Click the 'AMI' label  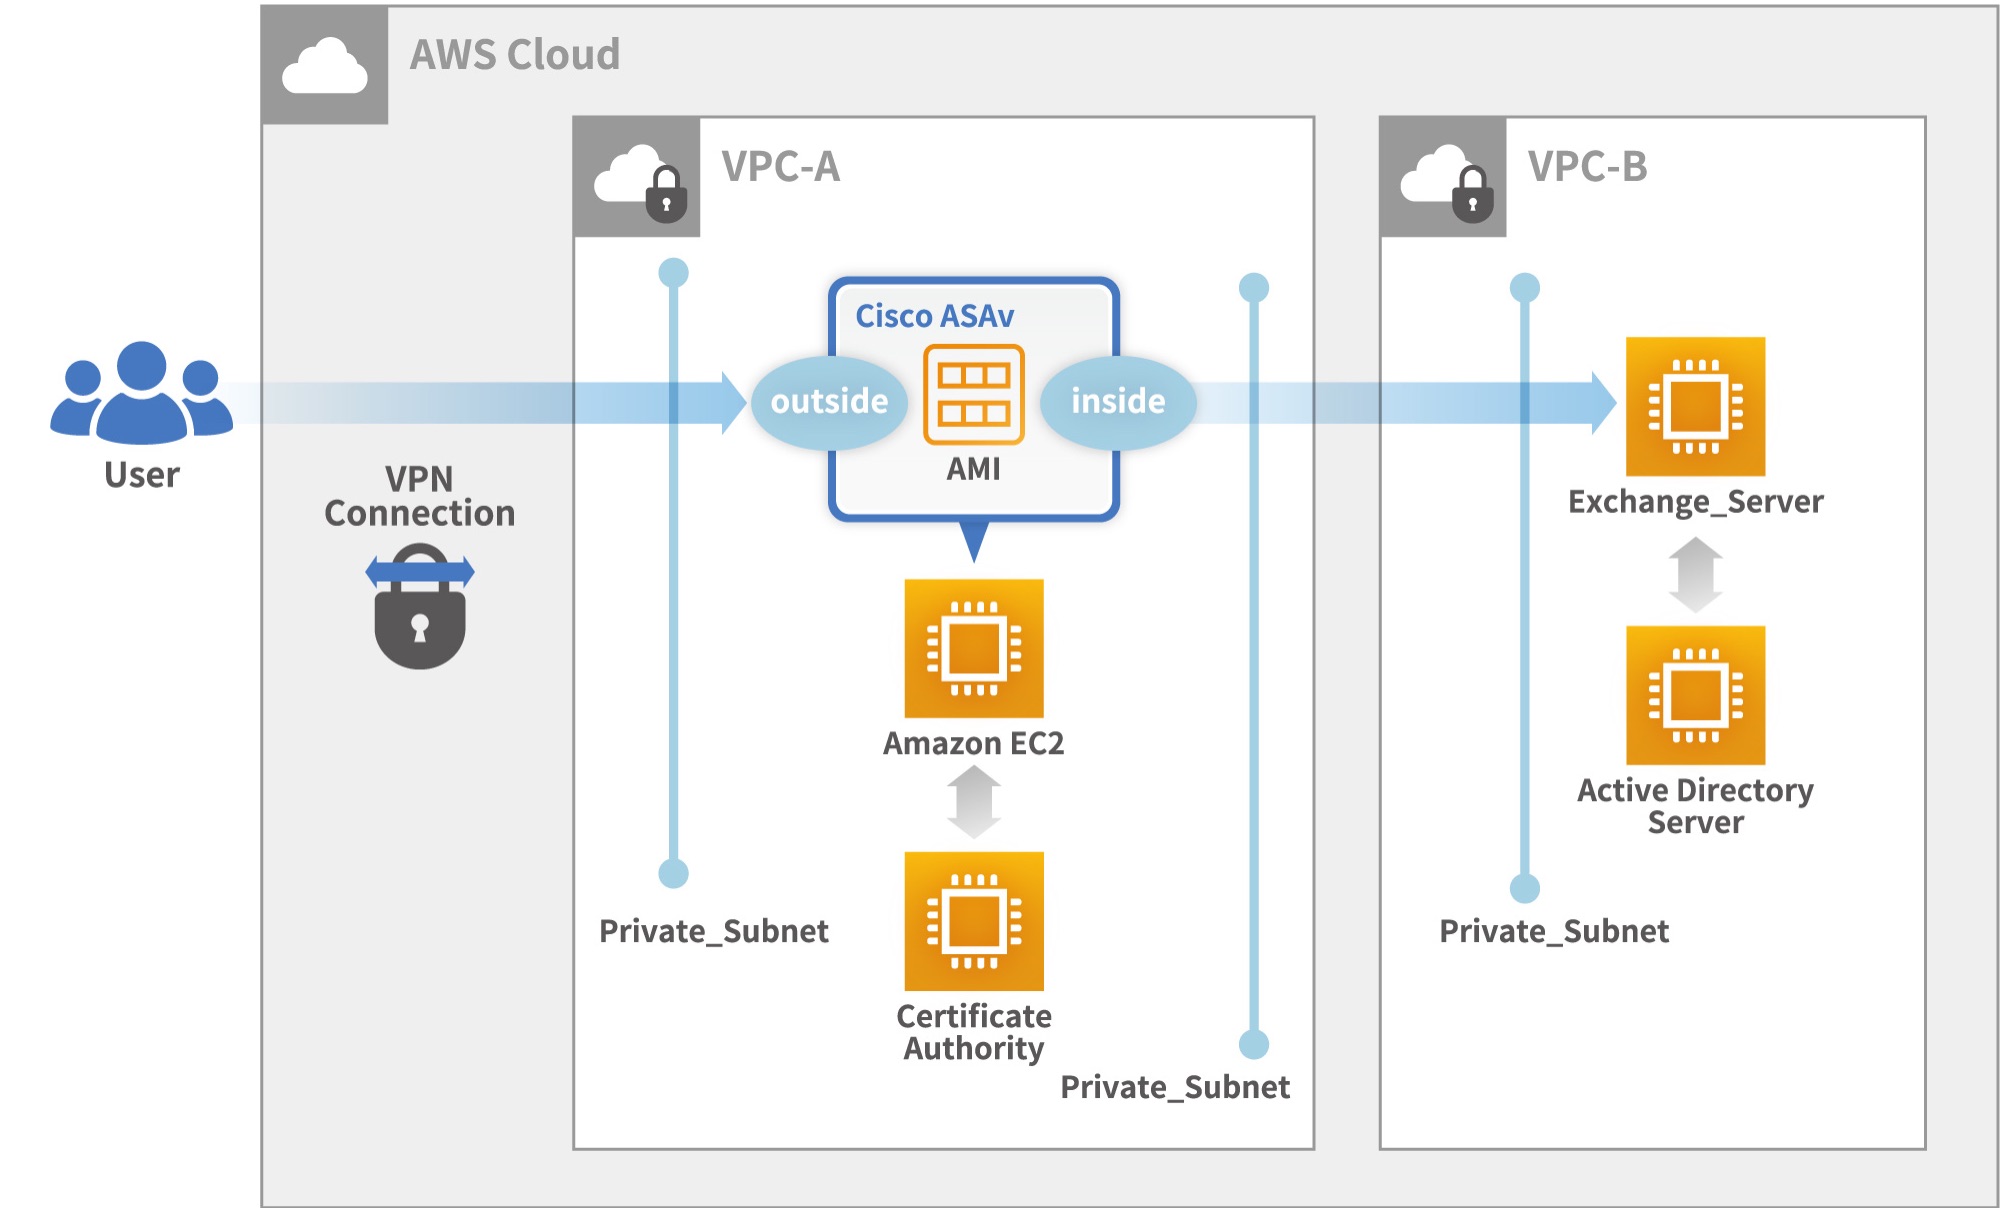973,469
